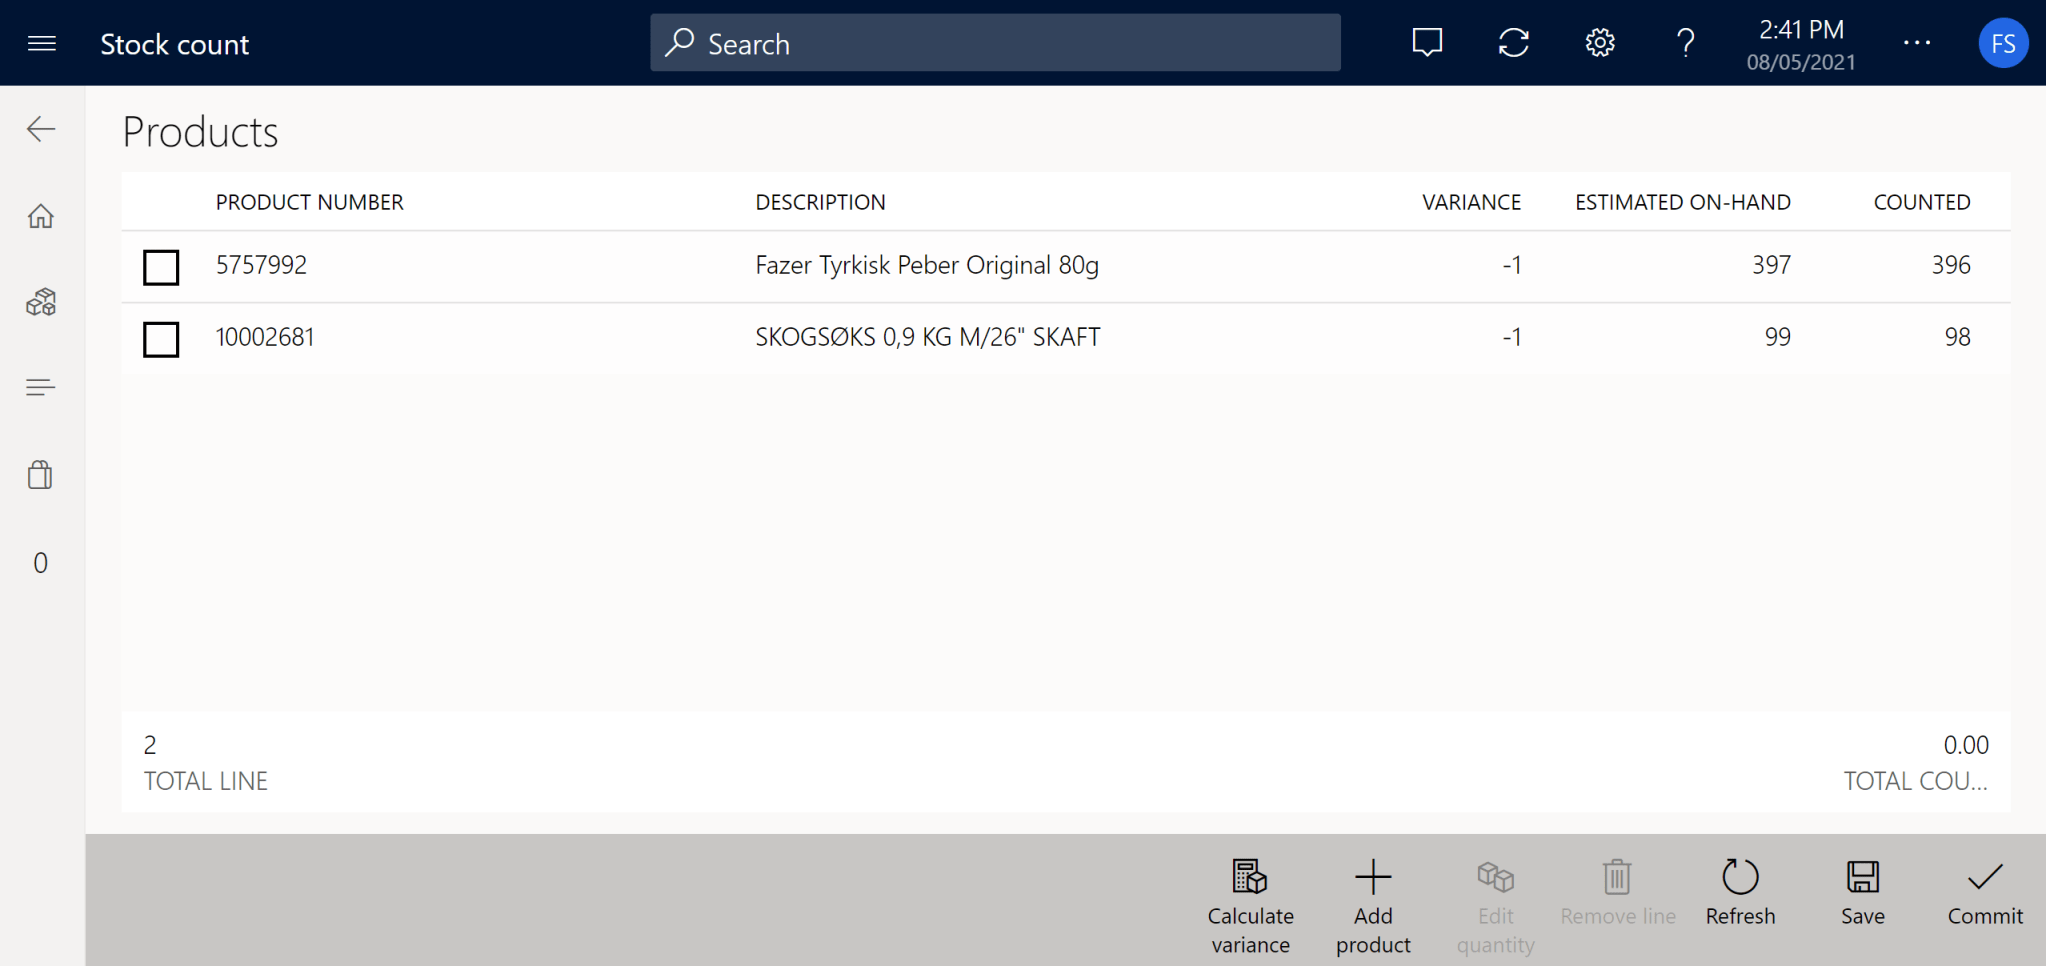This screenshot has width=2046, height=966.
Task: Click the Variance column header
Action: pyautogui.click(x=1471, y=202)
